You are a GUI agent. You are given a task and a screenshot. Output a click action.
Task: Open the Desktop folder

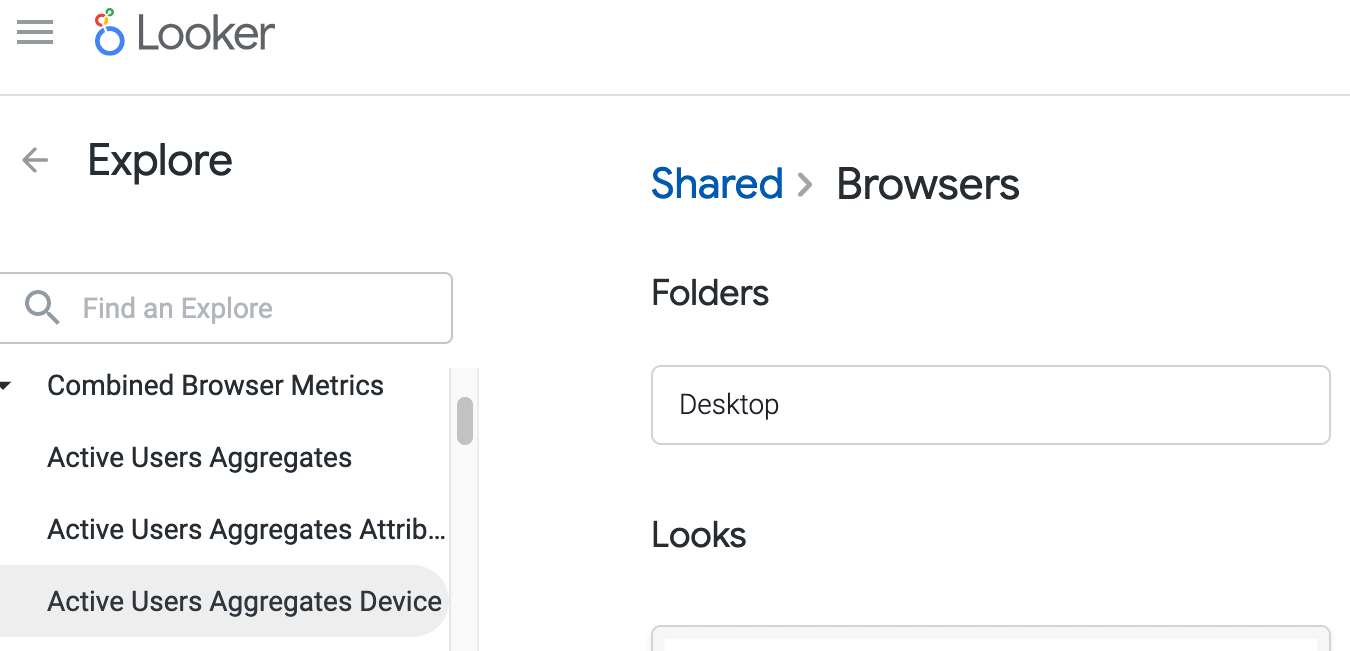coord(989,405)
